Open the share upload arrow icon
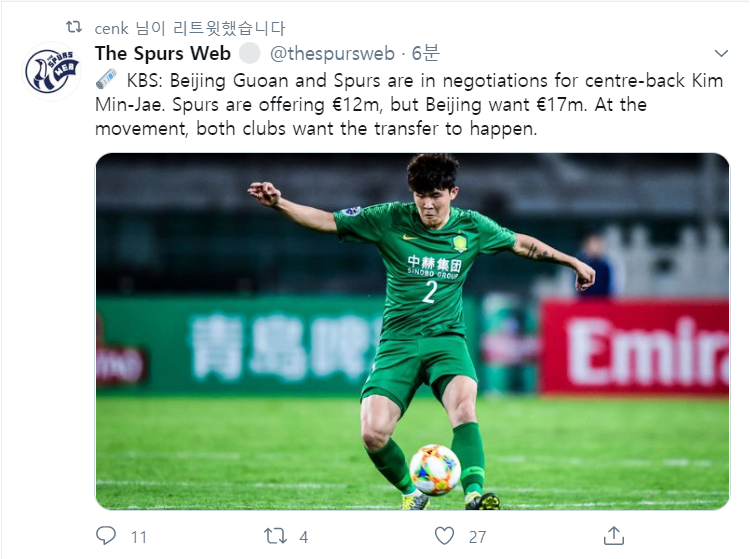The width and height of the screenshot is (750, 559). point(614,536)
